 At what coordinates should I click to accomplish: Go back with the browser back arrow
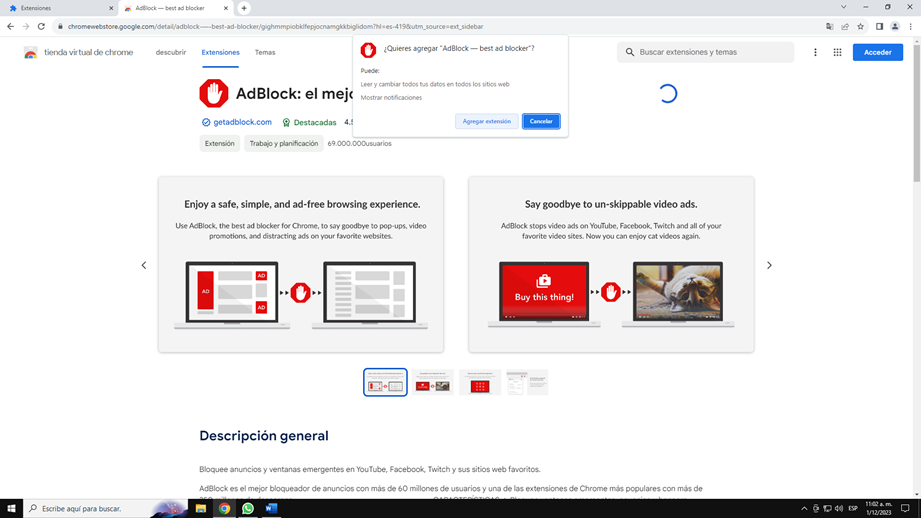pyautogui.click(x=10, y=26)
